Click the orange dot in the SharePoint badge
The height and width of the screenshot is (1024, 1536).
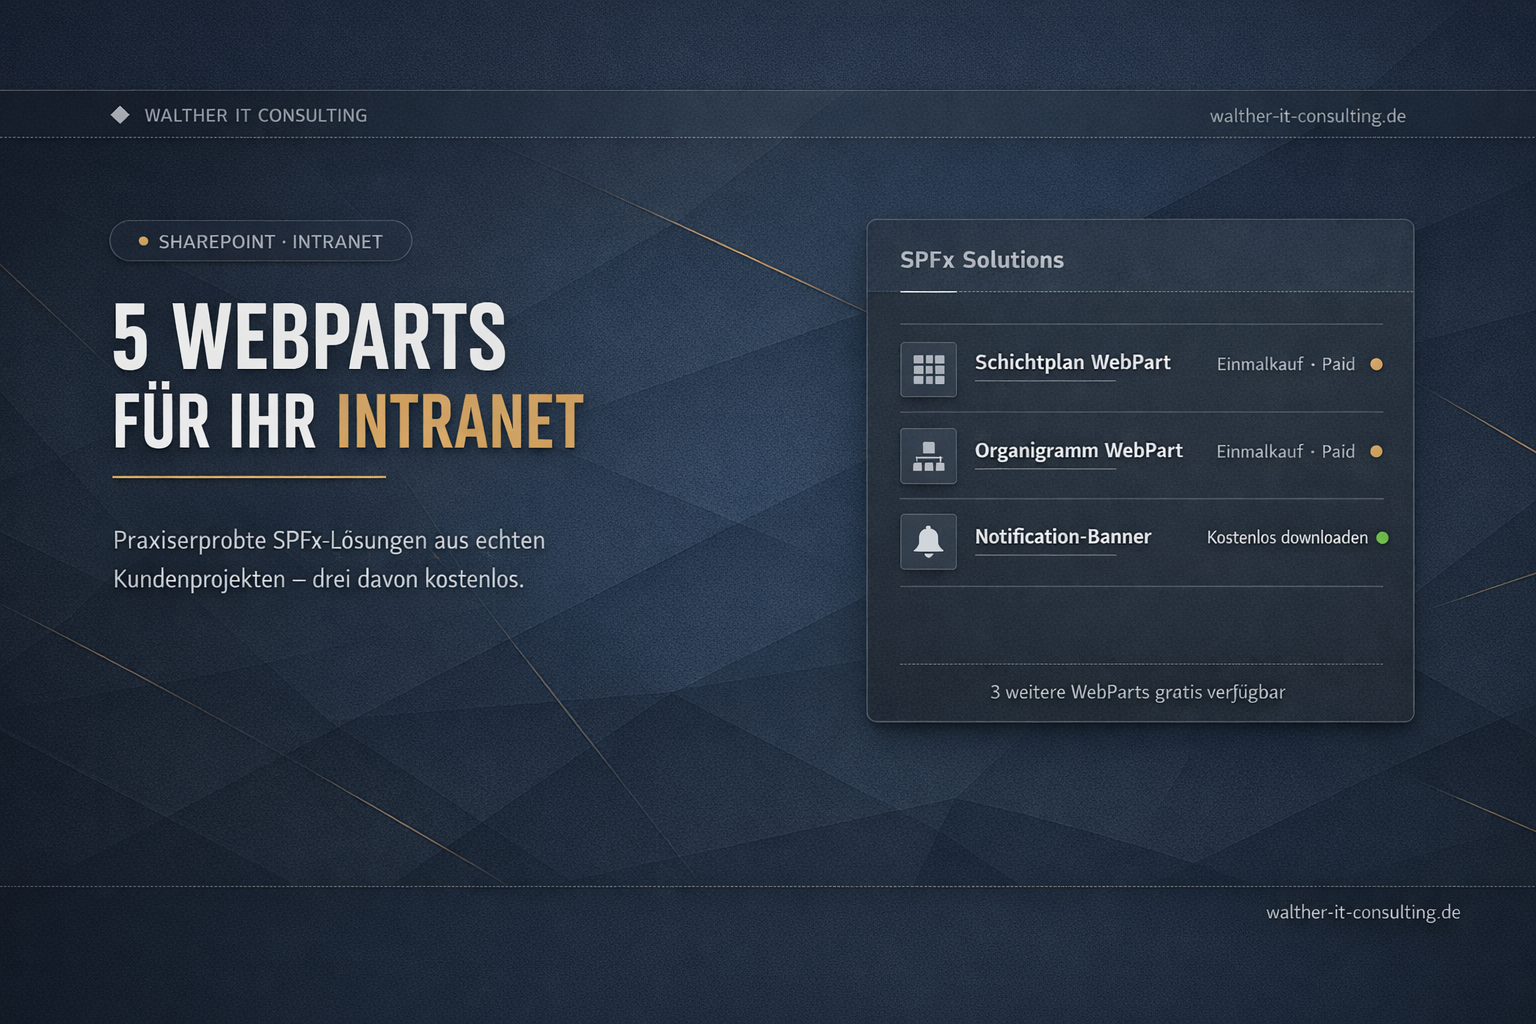pyautogui.click(x=143, y=241)
